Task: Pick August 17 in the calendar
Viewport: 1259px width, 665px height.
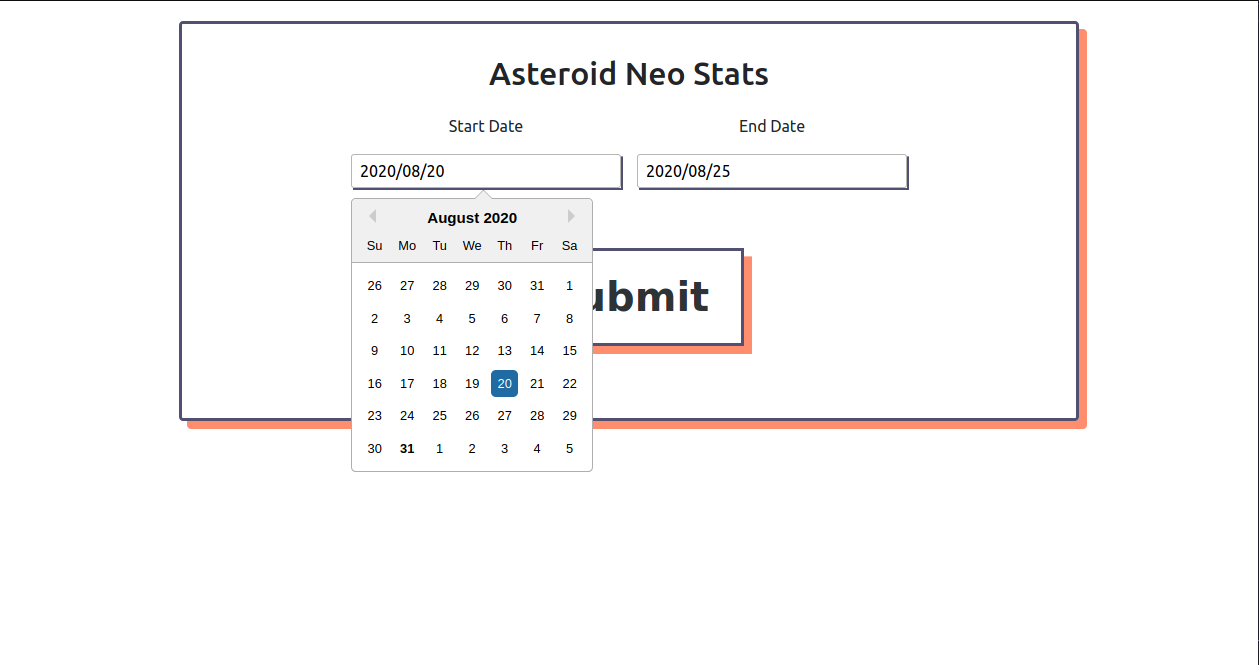Action: tap(407, 384)
